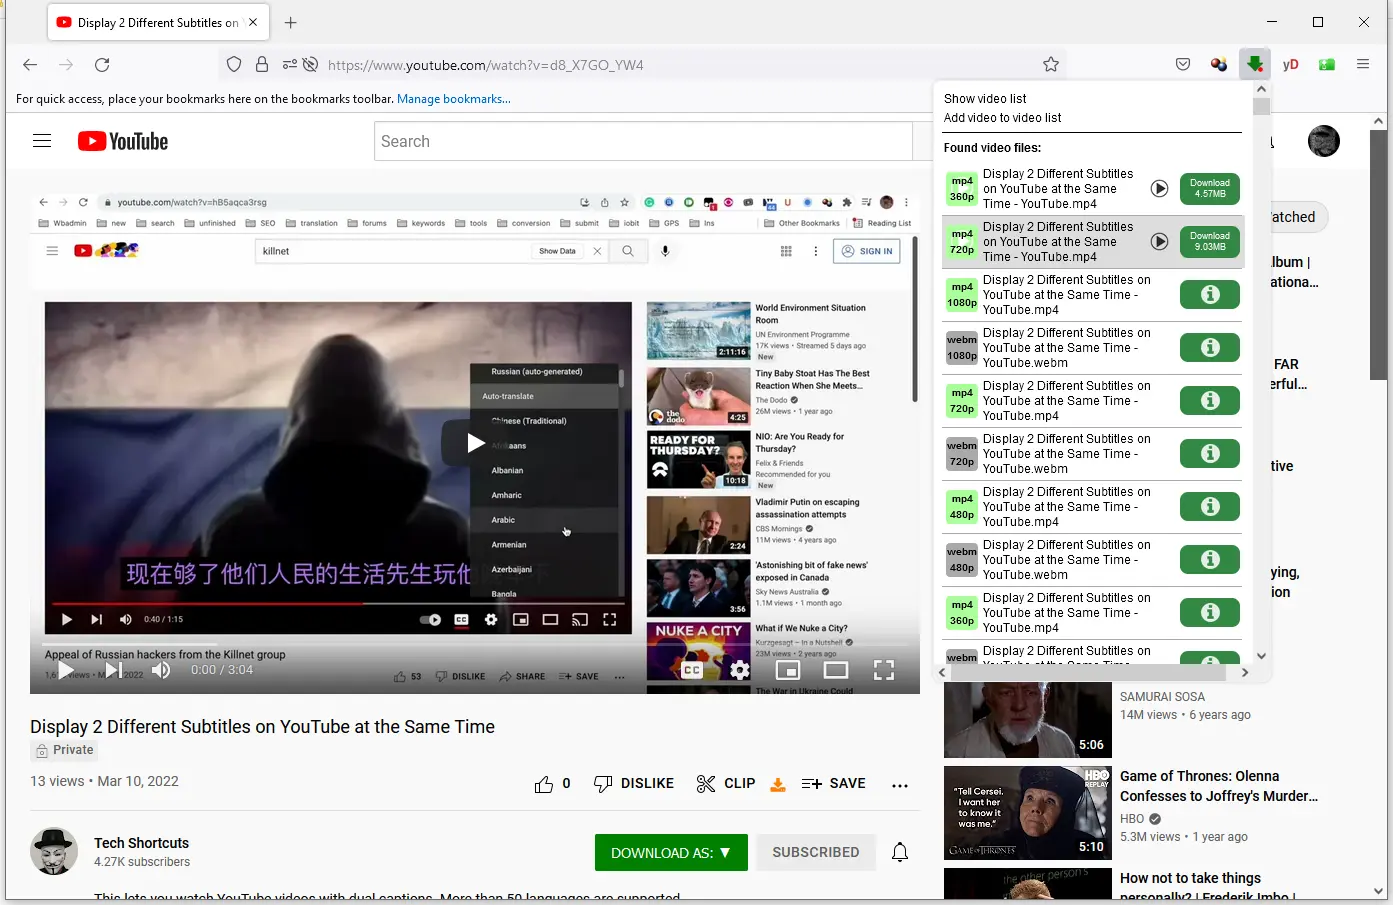This screenshot has width=1393, height=905.
Task: Click the preview play icon next to mp4 360p
Action: click(1159, 188)
